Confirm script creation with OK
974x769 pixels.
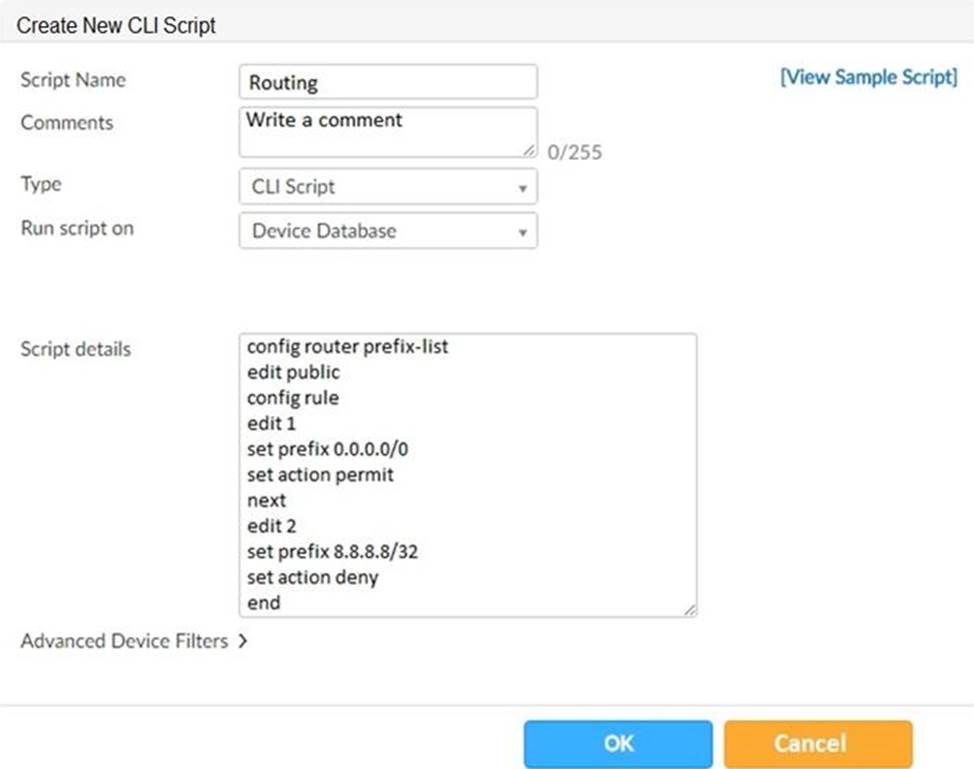(x=618, y=744)
